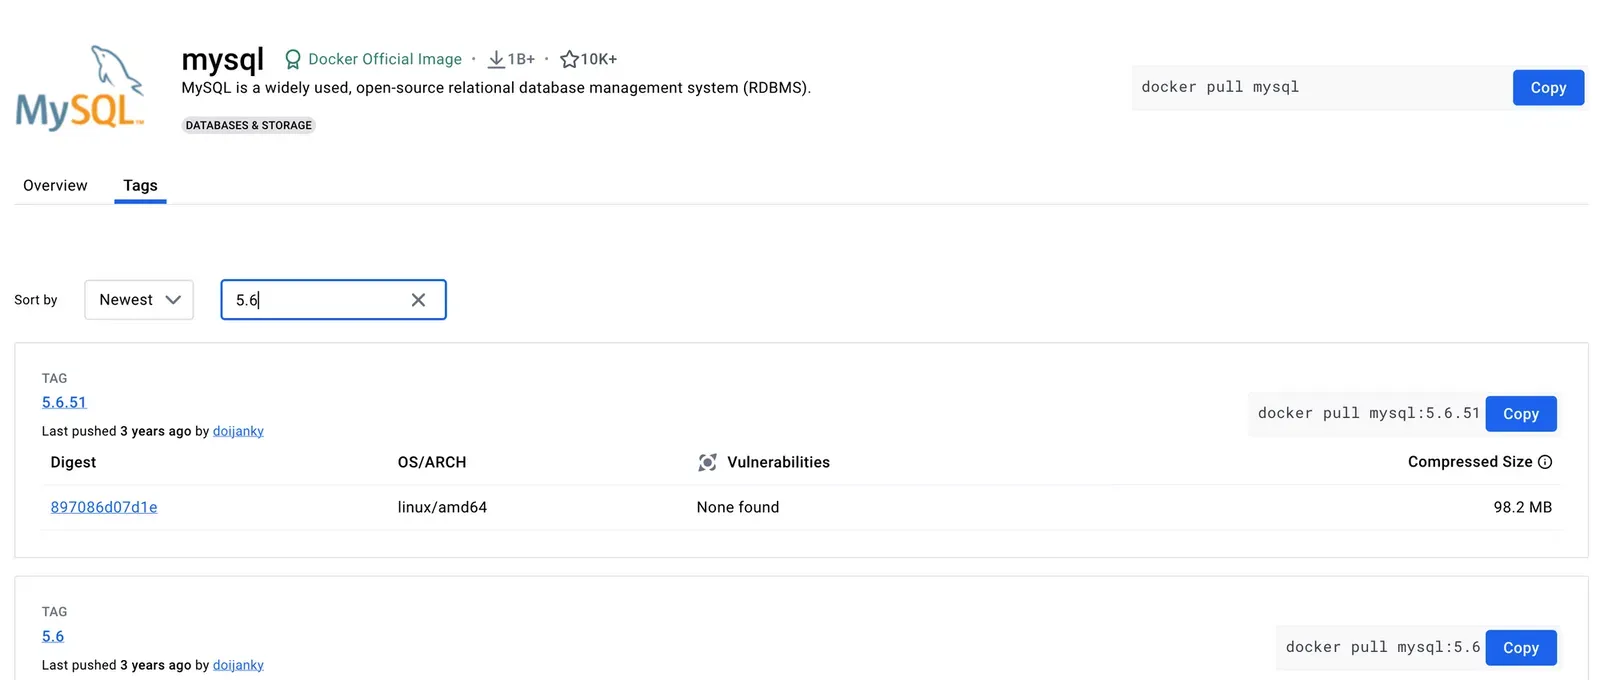Click the Docker Official Image badge icon
The image size is (1600, 680).
click(292, 60)
